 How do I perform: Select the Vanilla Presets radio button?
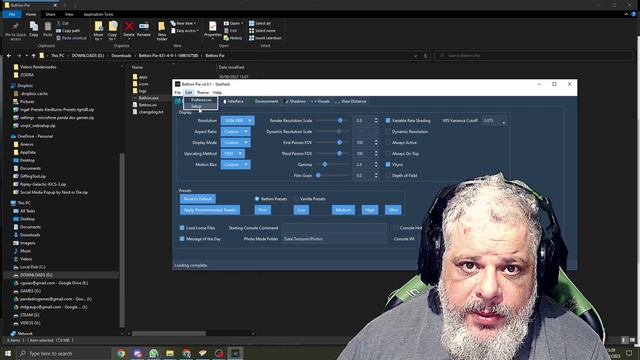(x=296, y=199)
